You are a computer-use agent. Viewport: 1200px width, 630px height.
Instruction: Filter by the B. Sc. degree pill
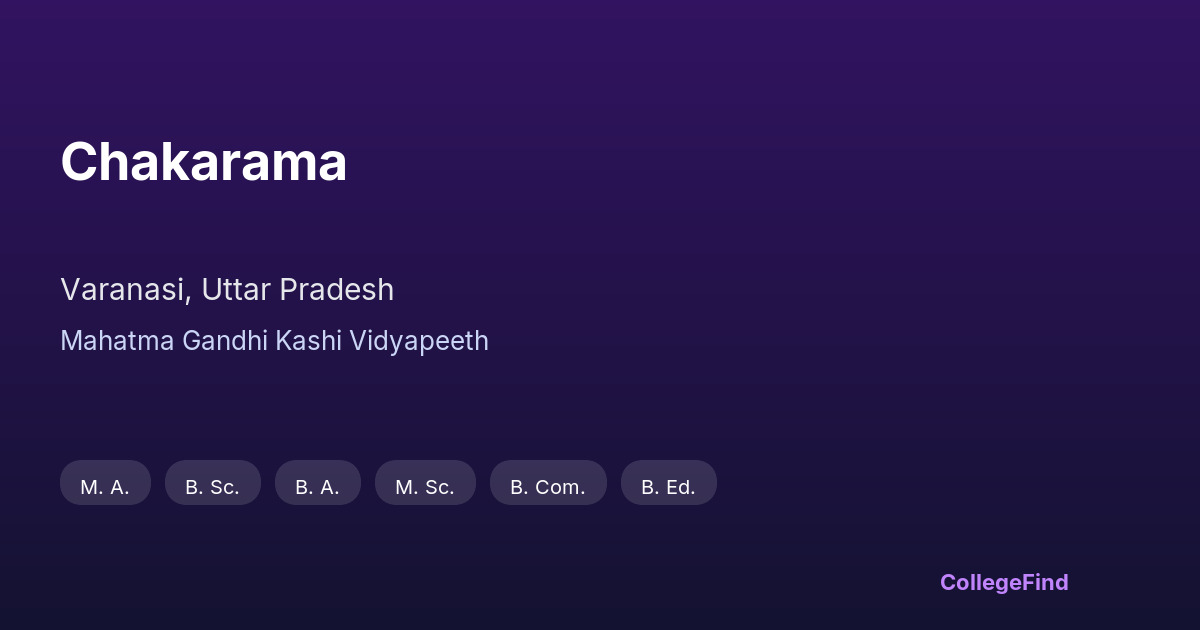pos(212,487)
